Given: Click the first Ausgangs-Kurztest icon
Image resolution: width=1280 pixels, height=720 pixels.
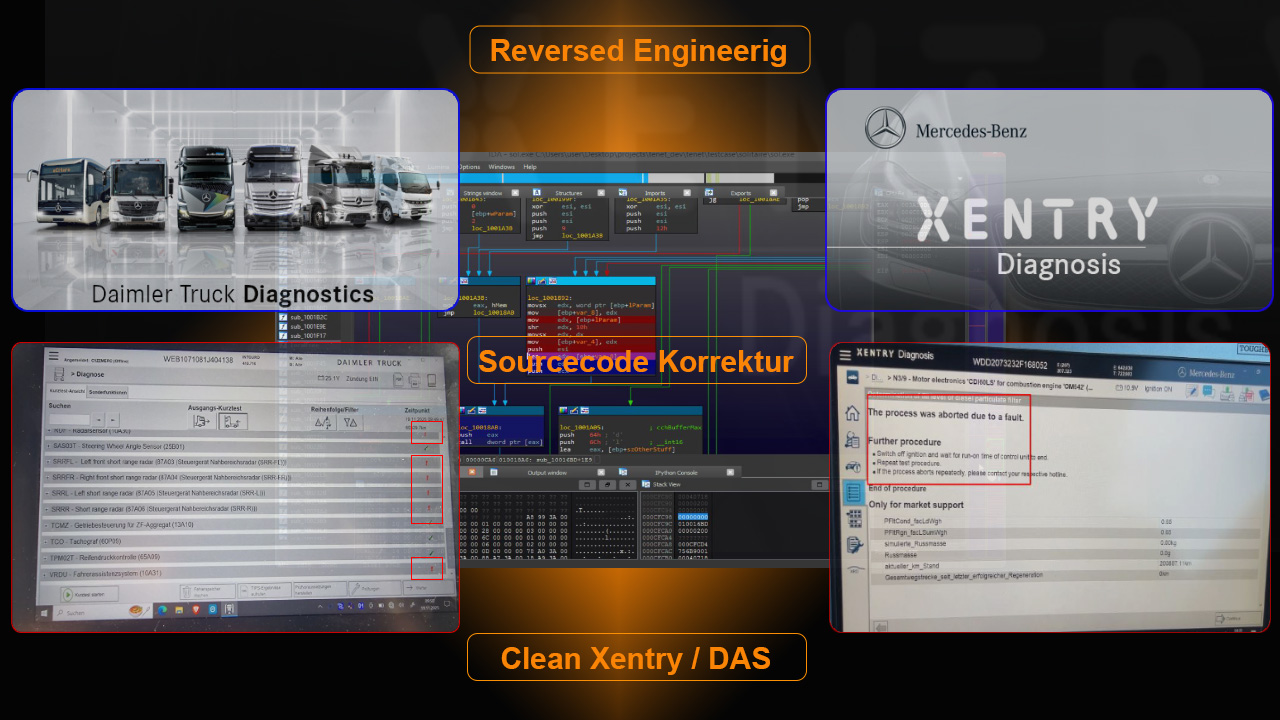Looking at the screenshot, I should pos(202,421).
